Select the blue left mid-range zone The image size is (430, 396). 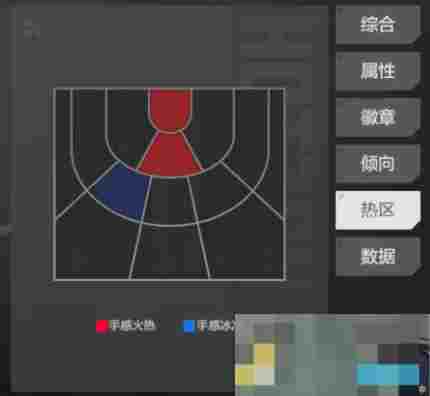[124, 192]
